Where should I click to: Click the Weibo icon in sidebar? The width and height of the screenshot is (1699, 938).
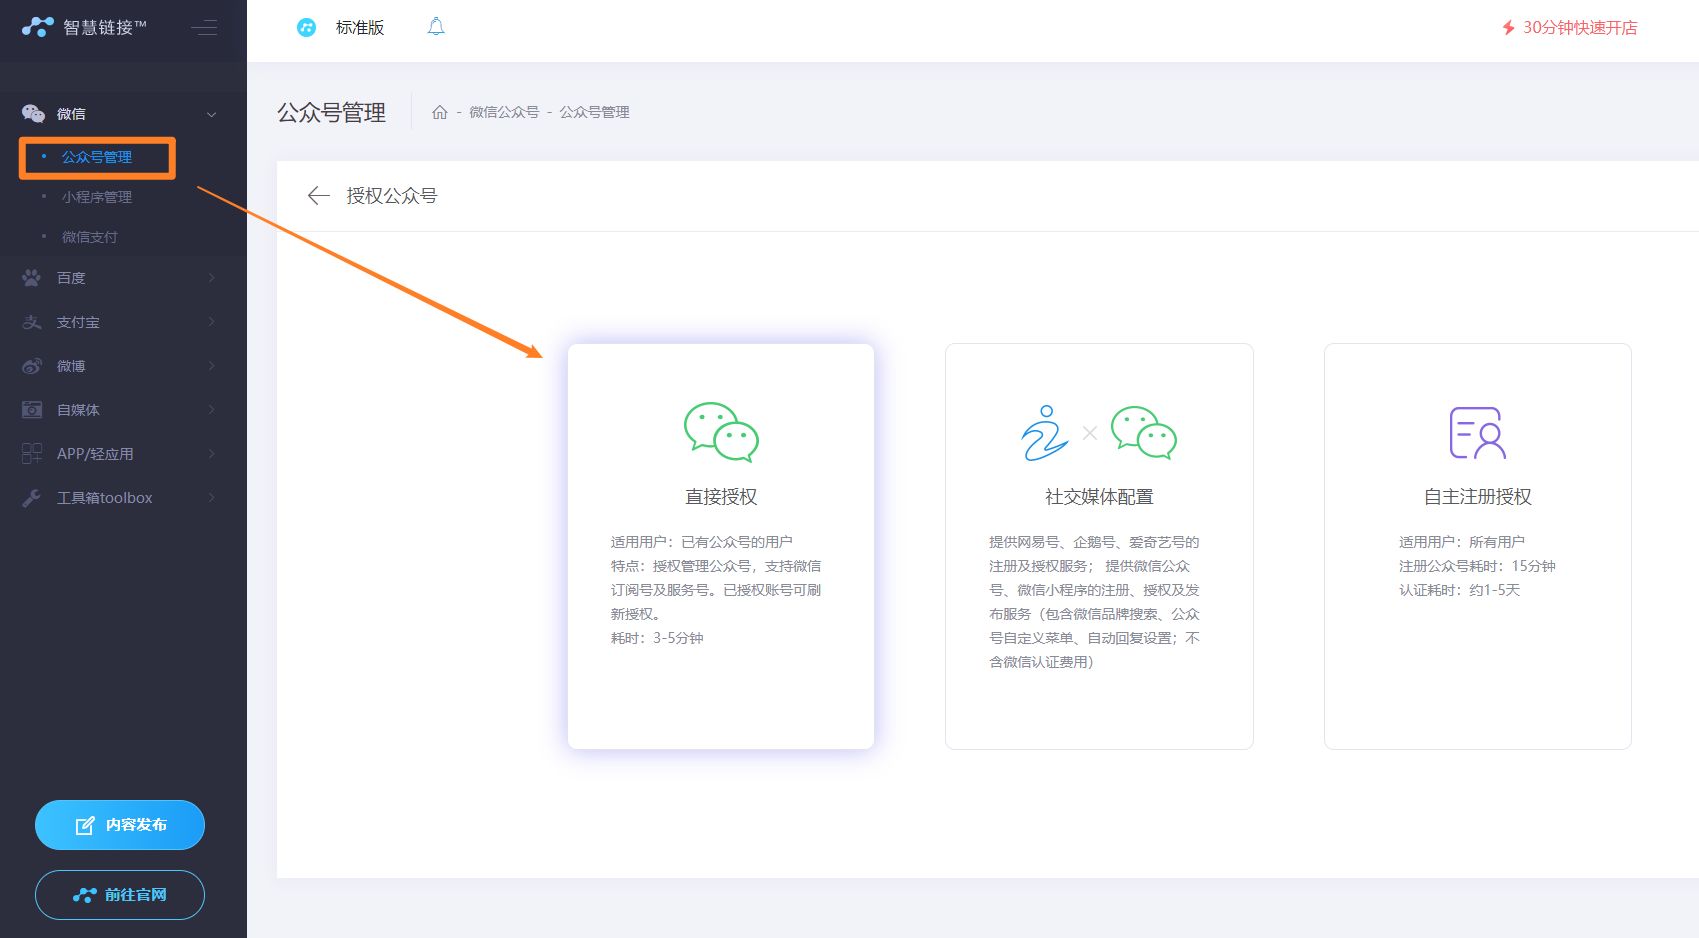tap(32, 366)
